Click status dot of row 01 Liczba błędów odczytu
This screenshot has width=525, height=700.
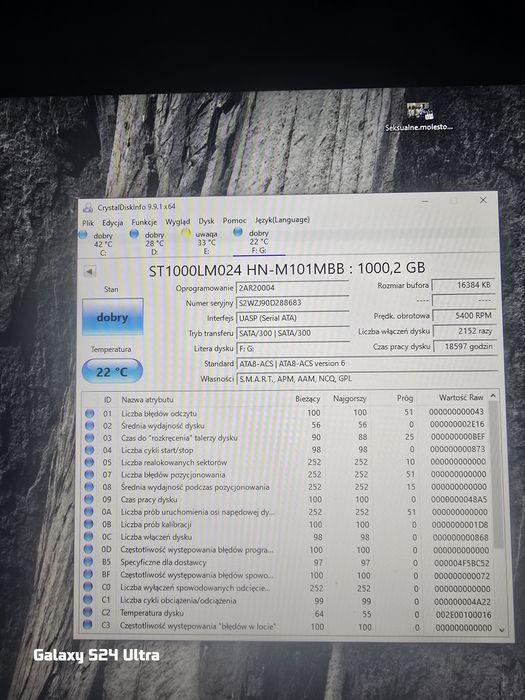(x=90, y=413)
